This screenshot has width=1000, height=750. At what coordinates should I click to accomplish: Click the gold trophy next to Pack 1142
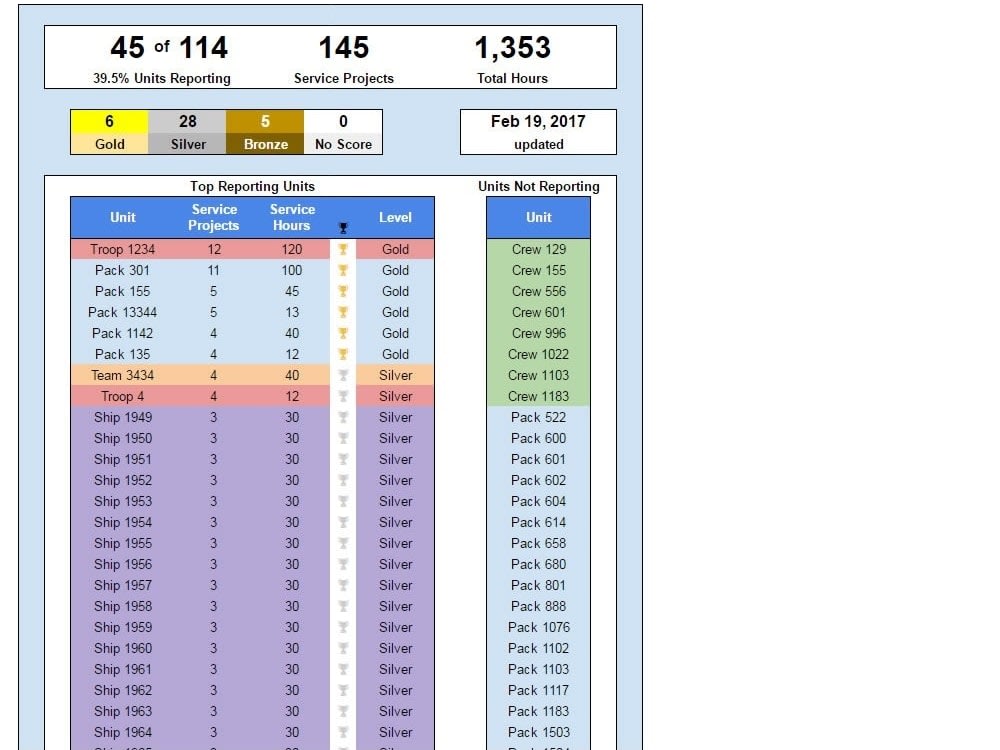pos(343,333)
